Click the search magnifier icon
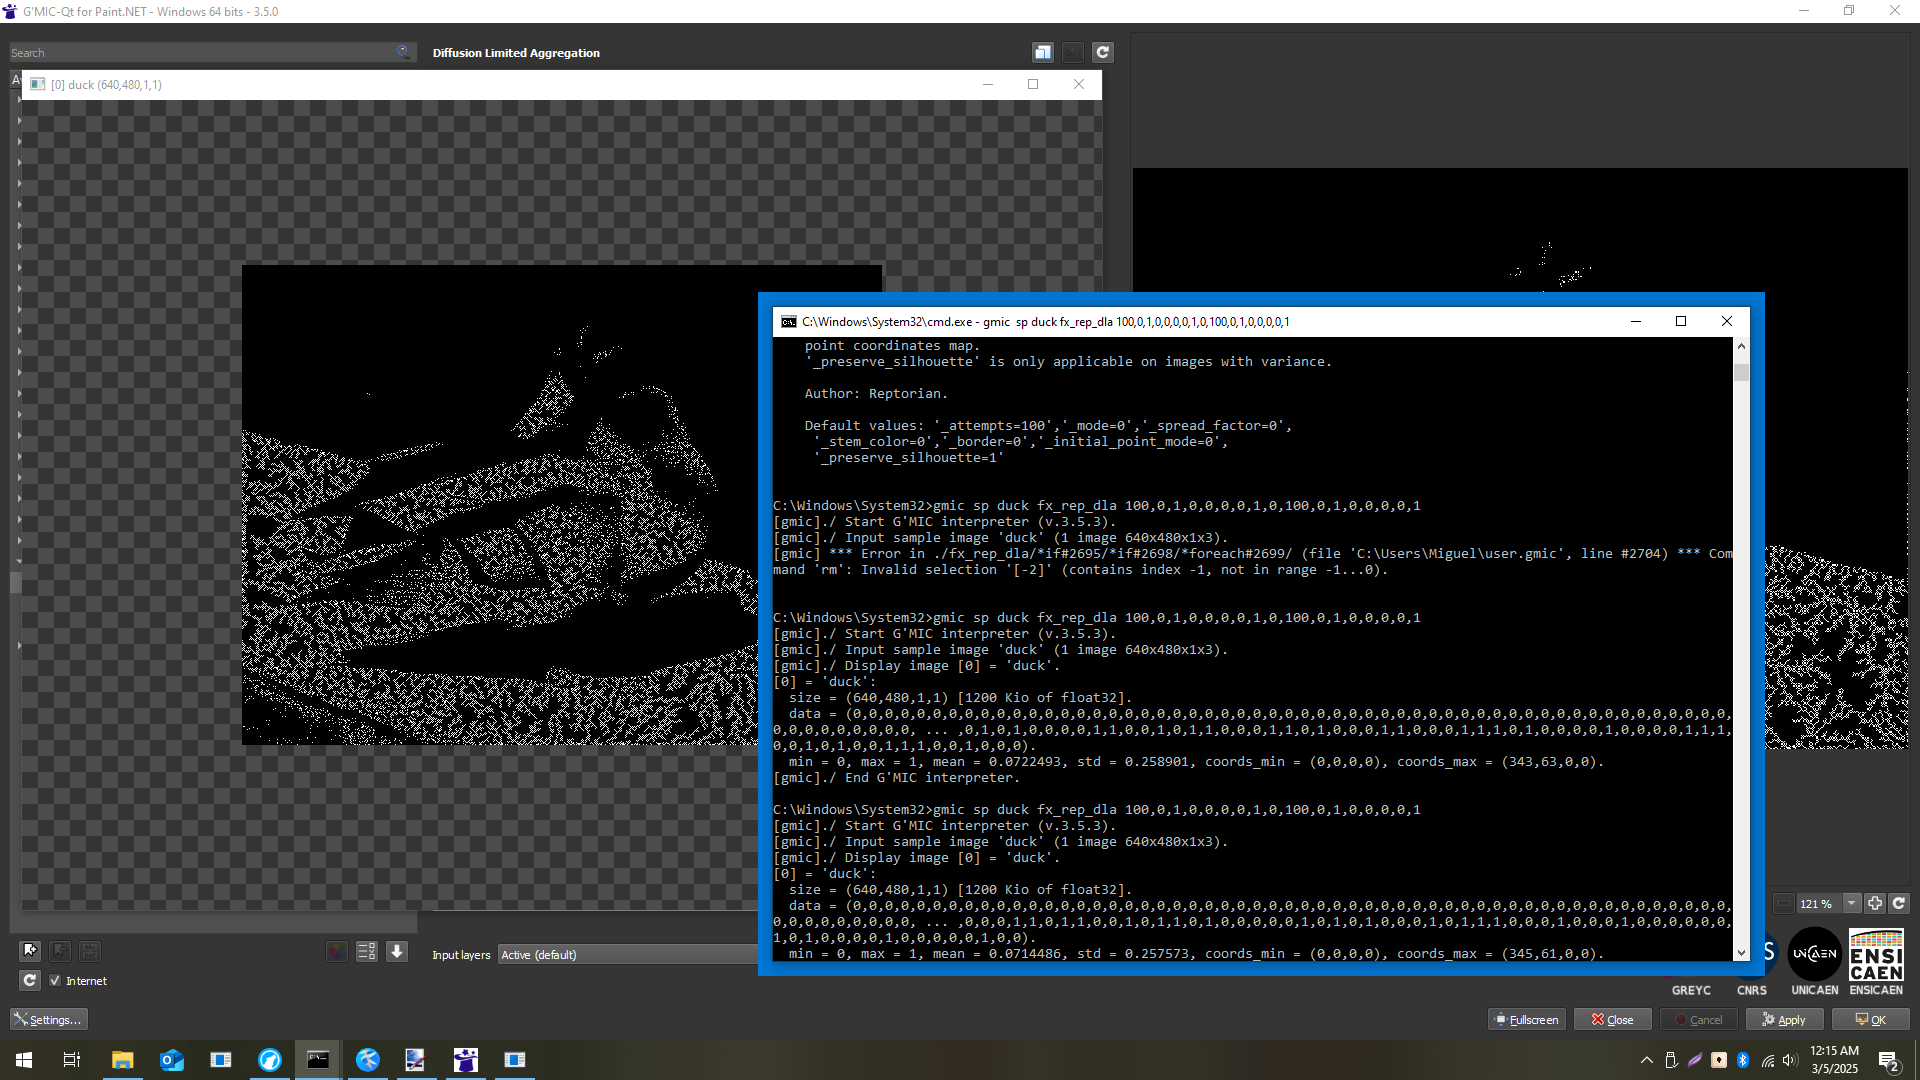1920x1080 pixels. (x=402, y=52)
